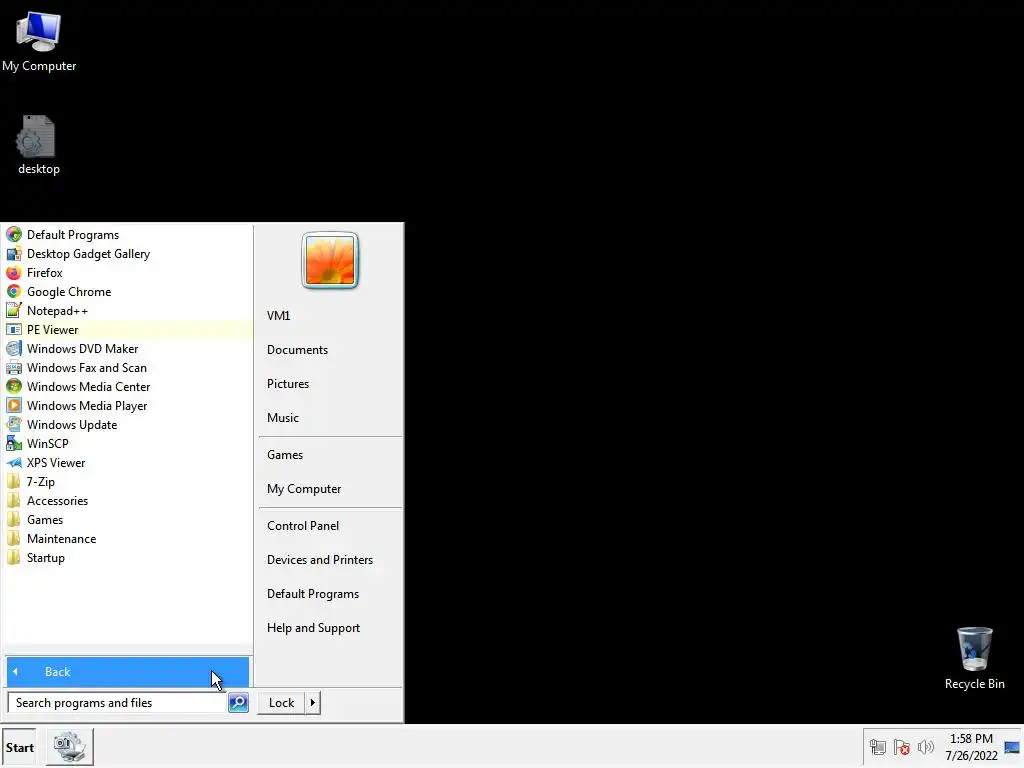Click the Start button
Image resolution: width=1024 pixels, height=768 pixels.
click(x=19, y=747)
